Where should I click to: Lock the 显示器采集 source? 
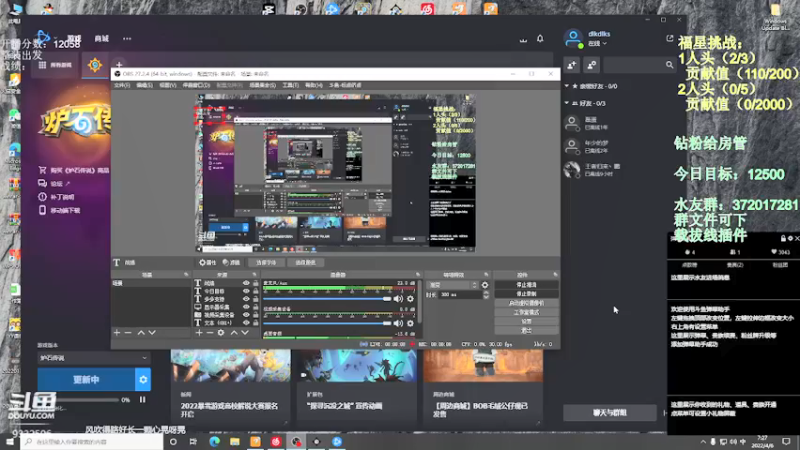256,307
